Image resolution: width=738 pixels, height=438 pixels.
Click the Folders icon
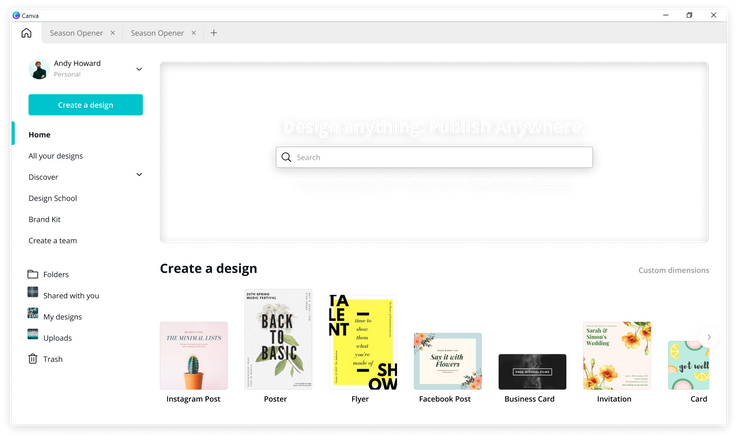32,274
